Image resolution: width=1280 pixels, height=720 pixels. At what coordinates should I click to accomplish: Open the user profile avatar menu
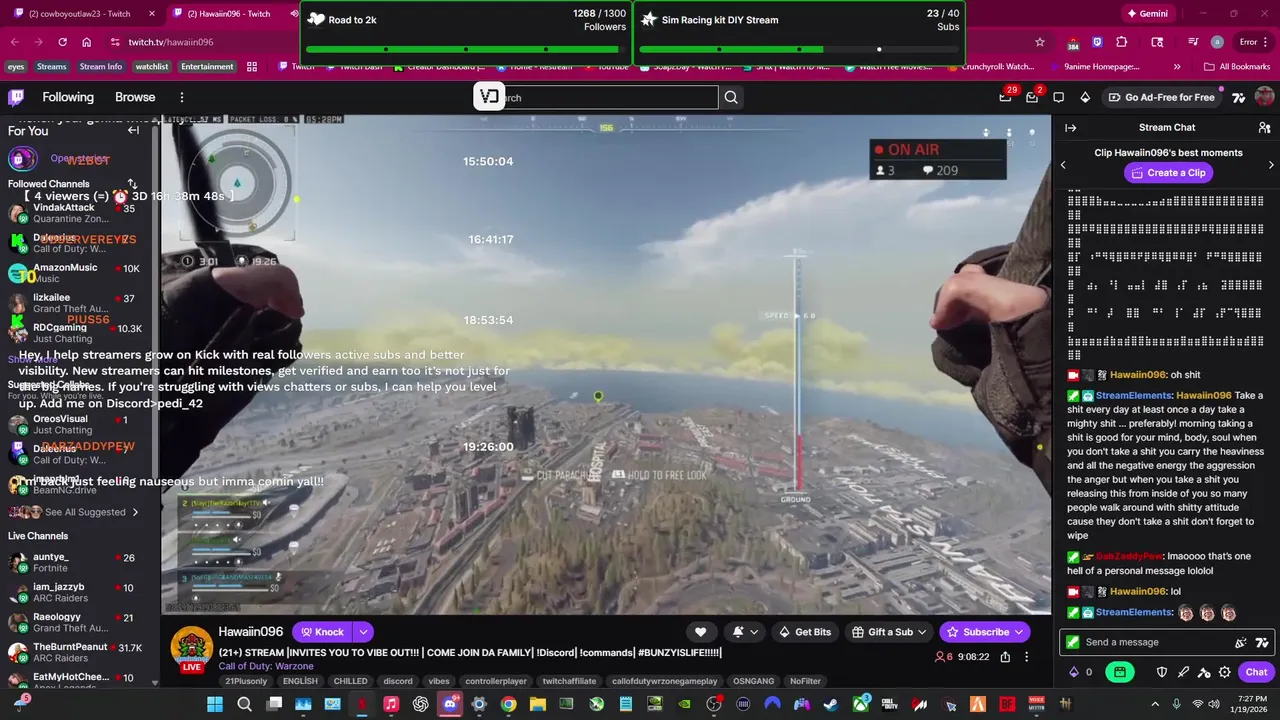(1264, 97)
